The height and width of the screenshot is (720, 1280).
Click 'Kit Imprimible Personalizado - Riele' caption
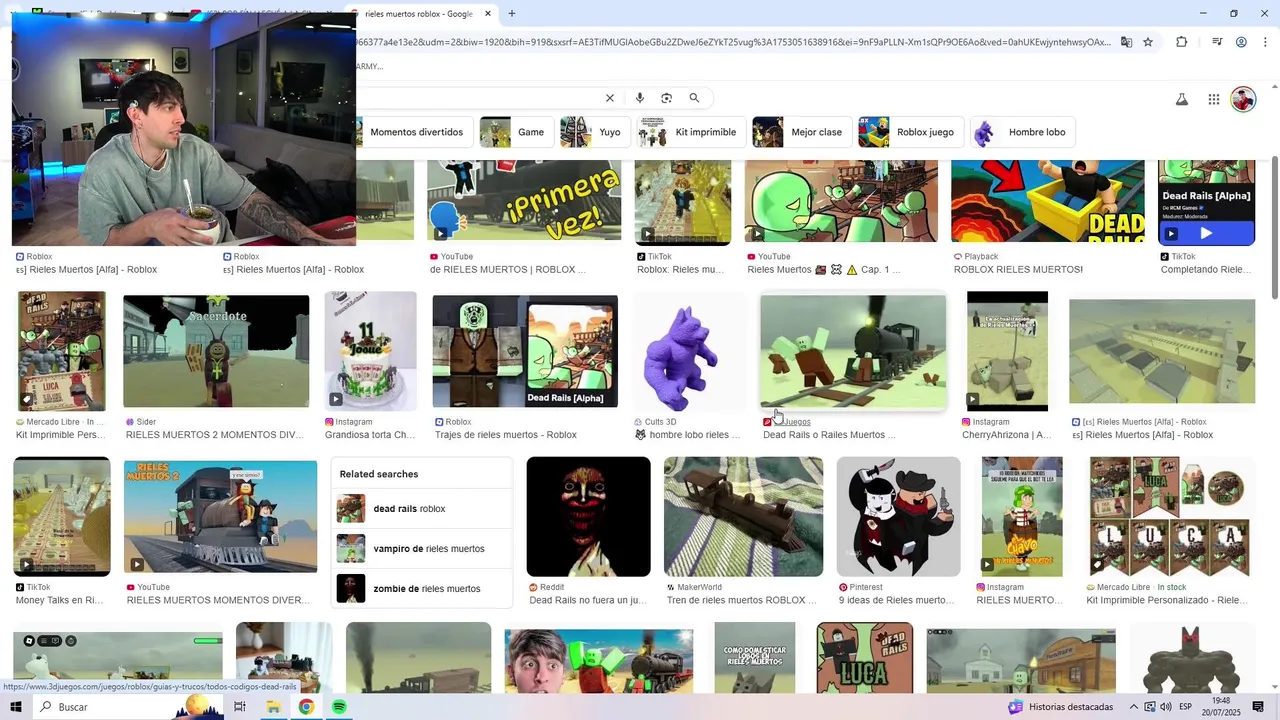pyautogui.click(x=1167, y=601)
